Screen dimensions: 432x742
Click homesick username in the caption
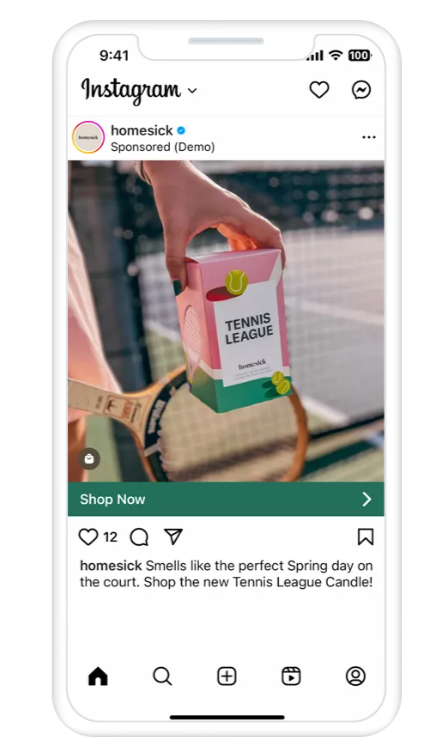coord(111,565)
